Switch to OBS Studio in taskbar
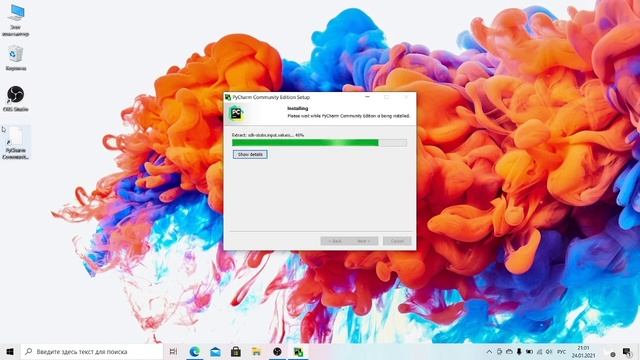The width and height of the screenshot is (640, 360). tap(277, 351)
